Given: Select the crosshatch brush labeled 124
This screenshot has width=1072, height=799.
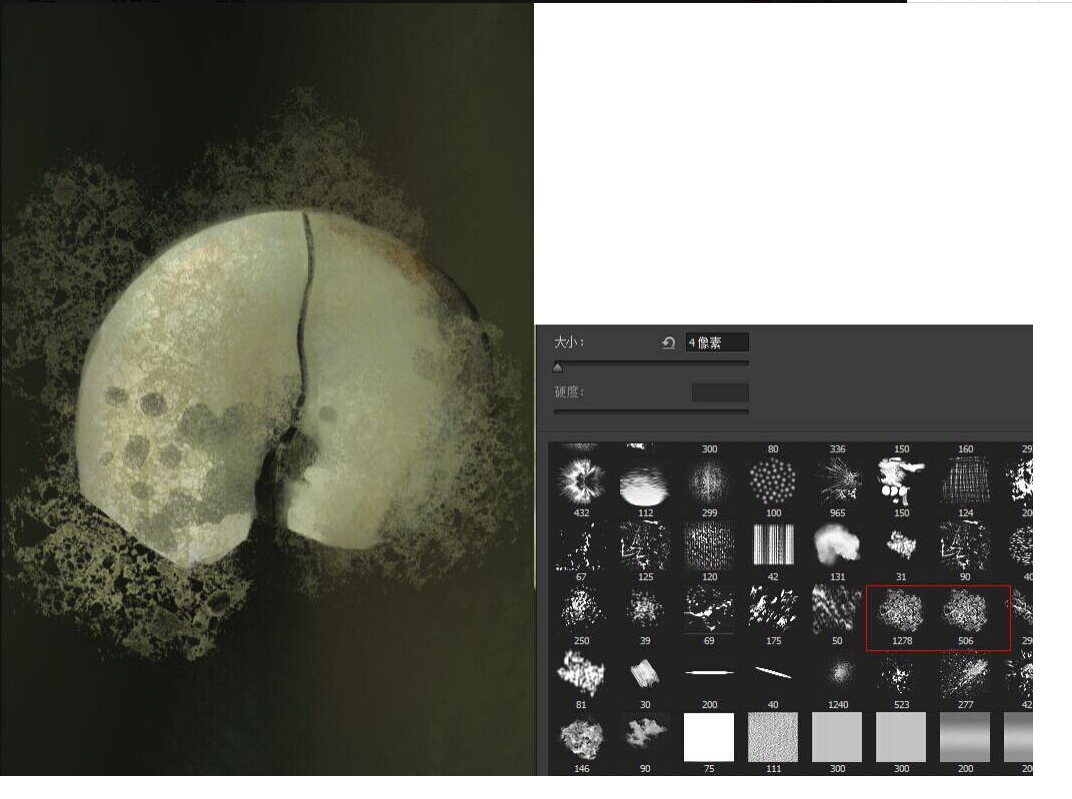Looking at the screenshot, I should [966, 482].
